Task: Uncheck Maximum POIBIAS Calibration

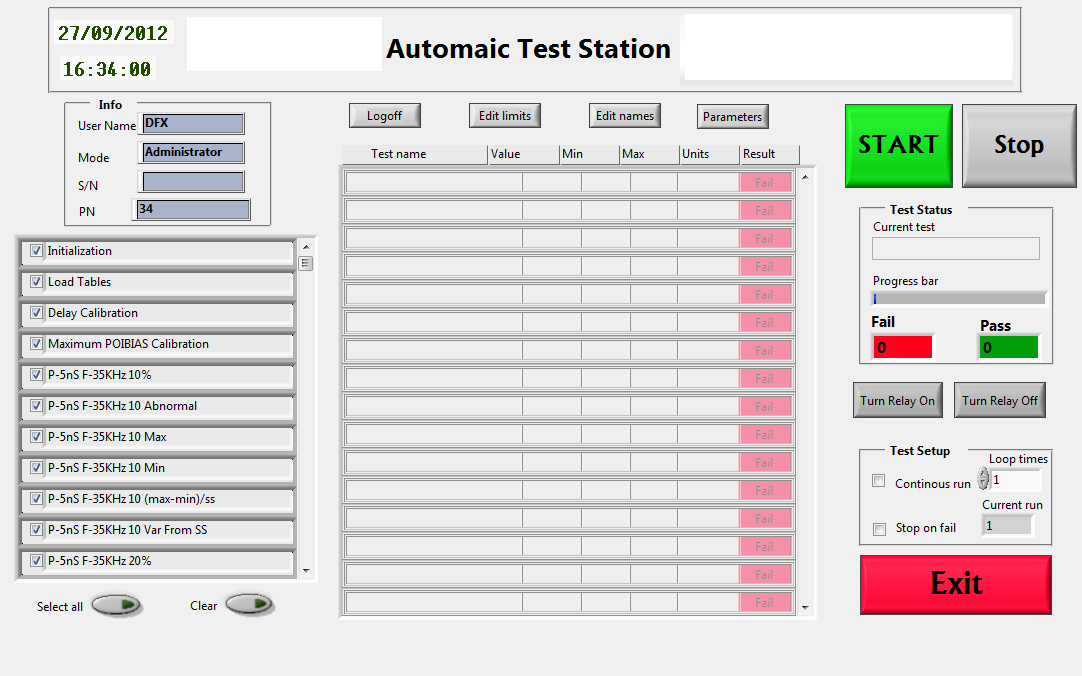Action: click(37, 344)
